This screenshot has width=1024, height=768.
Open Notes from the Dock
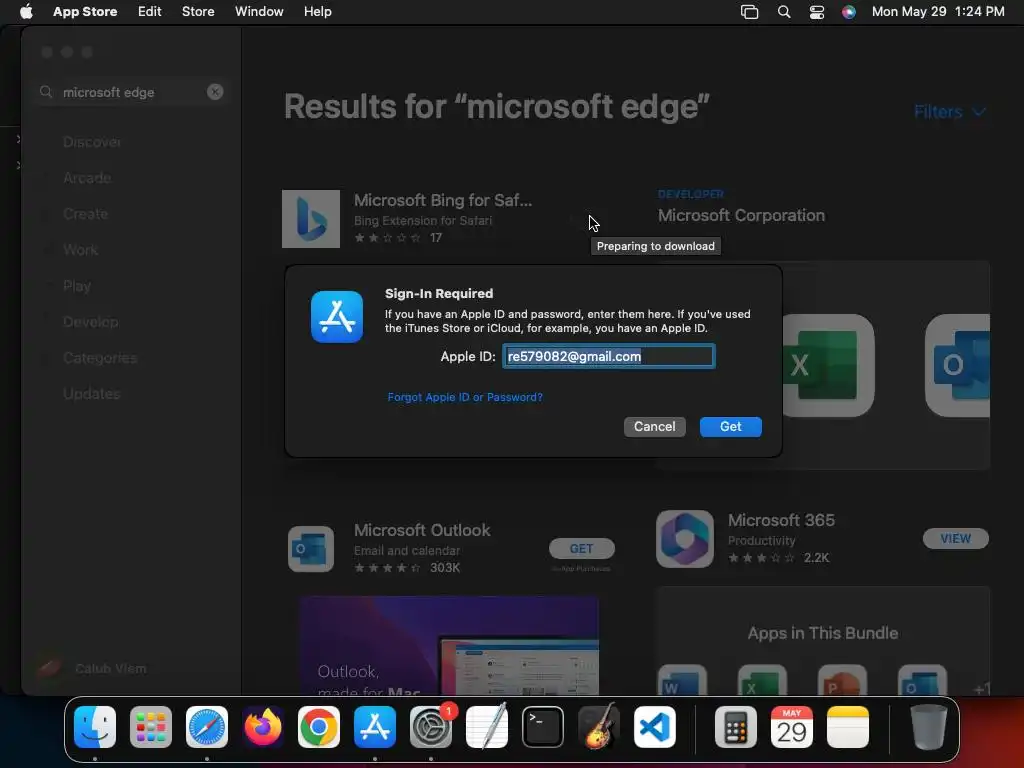click(x=848, y=727)
